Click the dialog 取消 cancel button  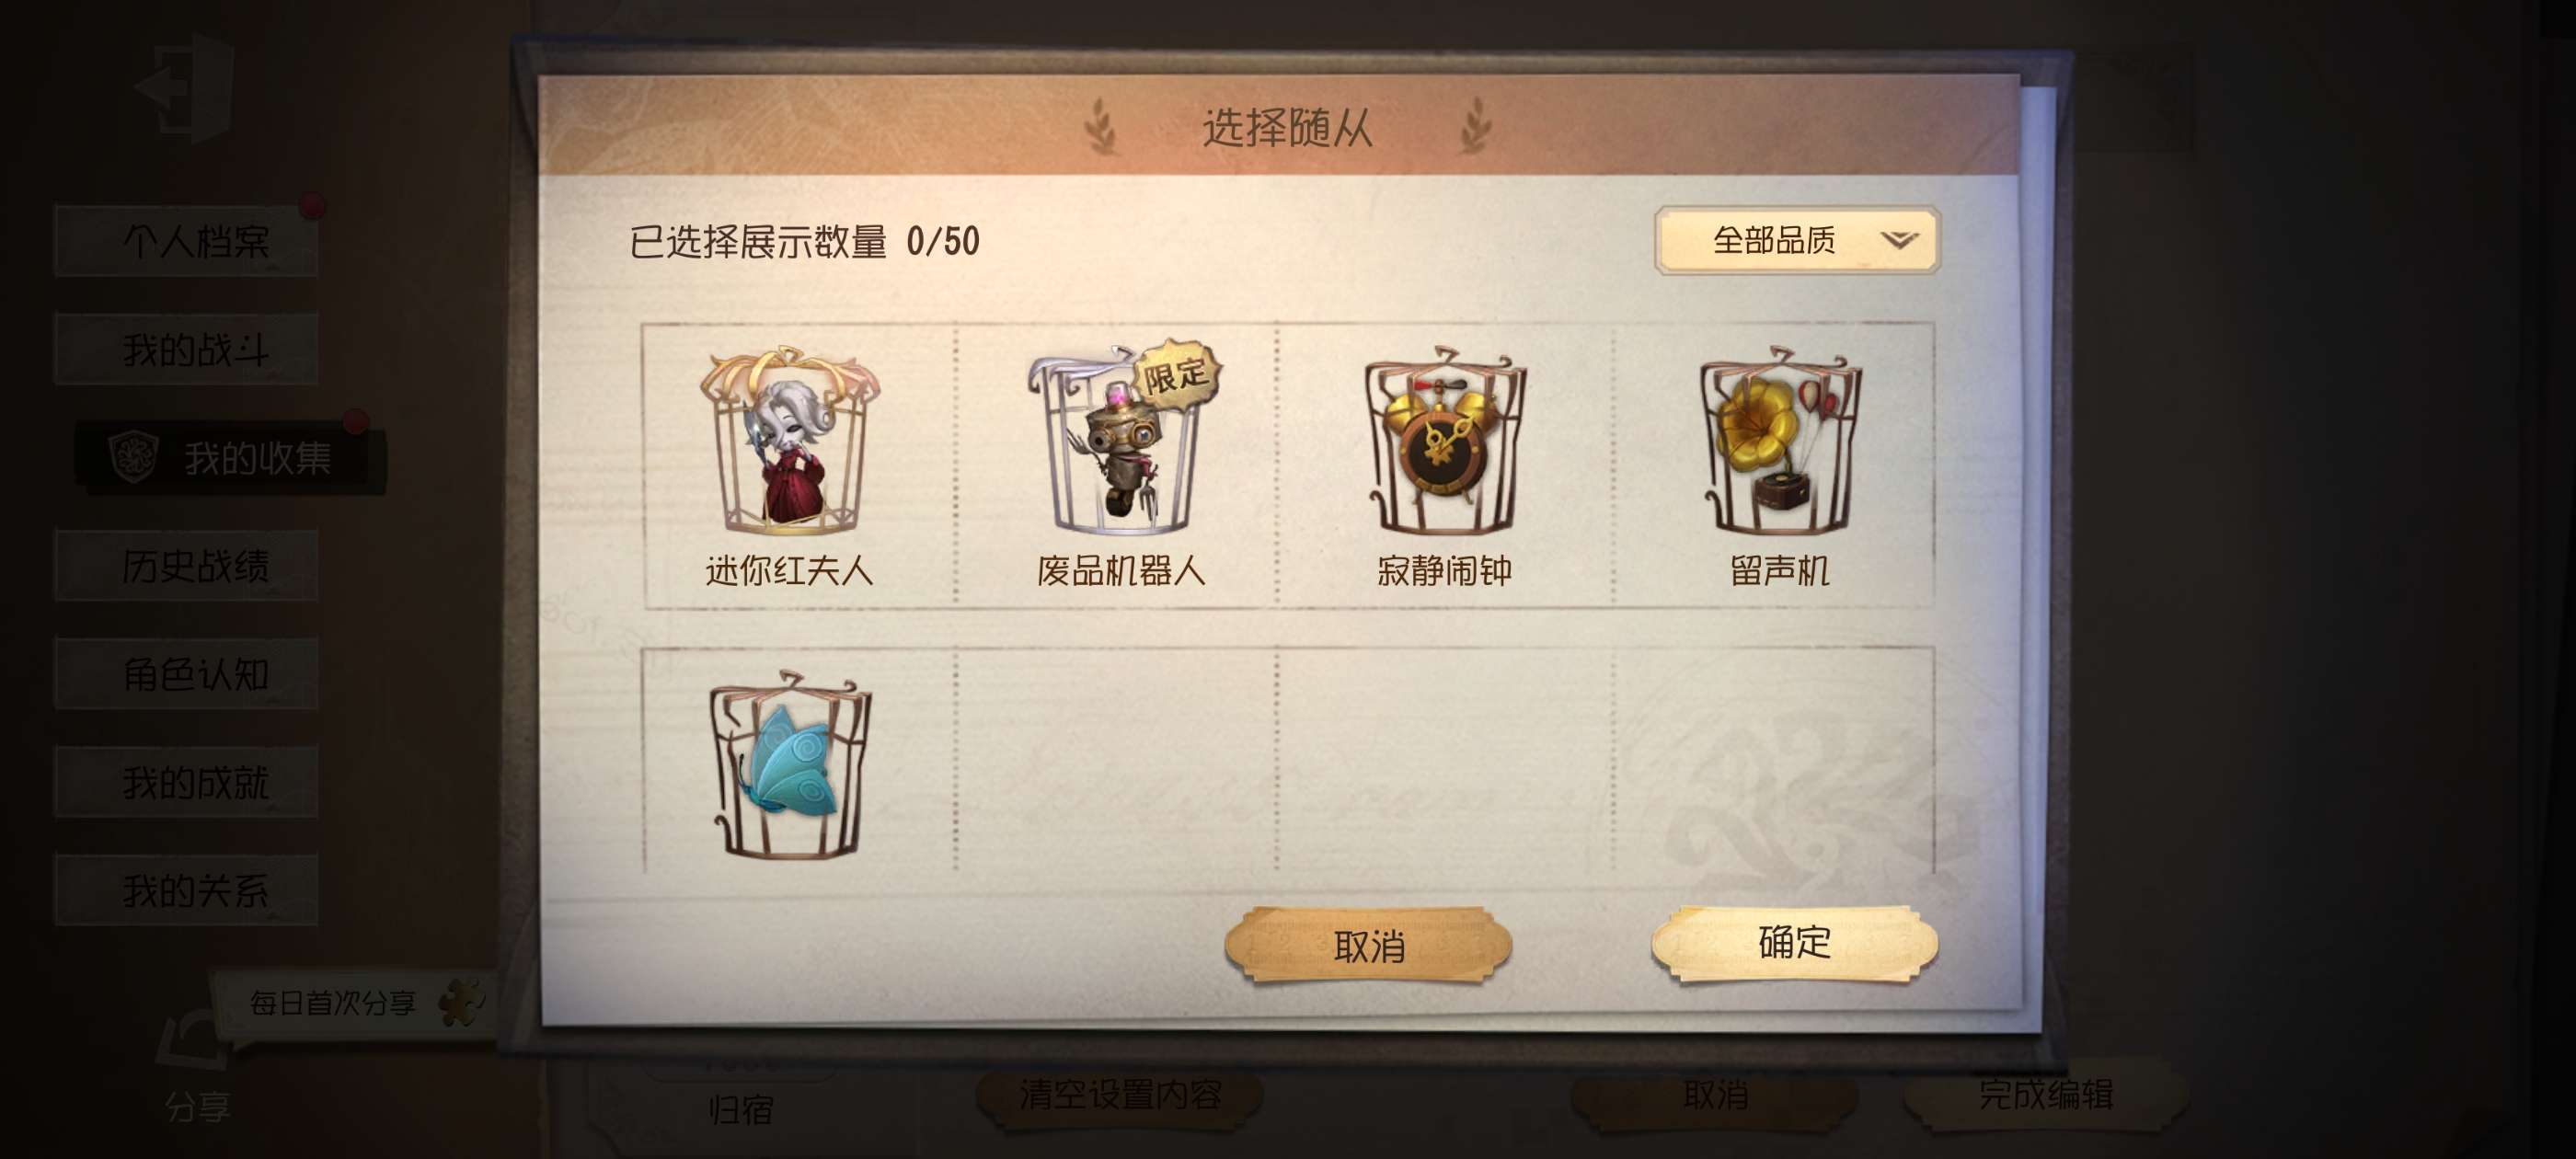pos(1368,945)
